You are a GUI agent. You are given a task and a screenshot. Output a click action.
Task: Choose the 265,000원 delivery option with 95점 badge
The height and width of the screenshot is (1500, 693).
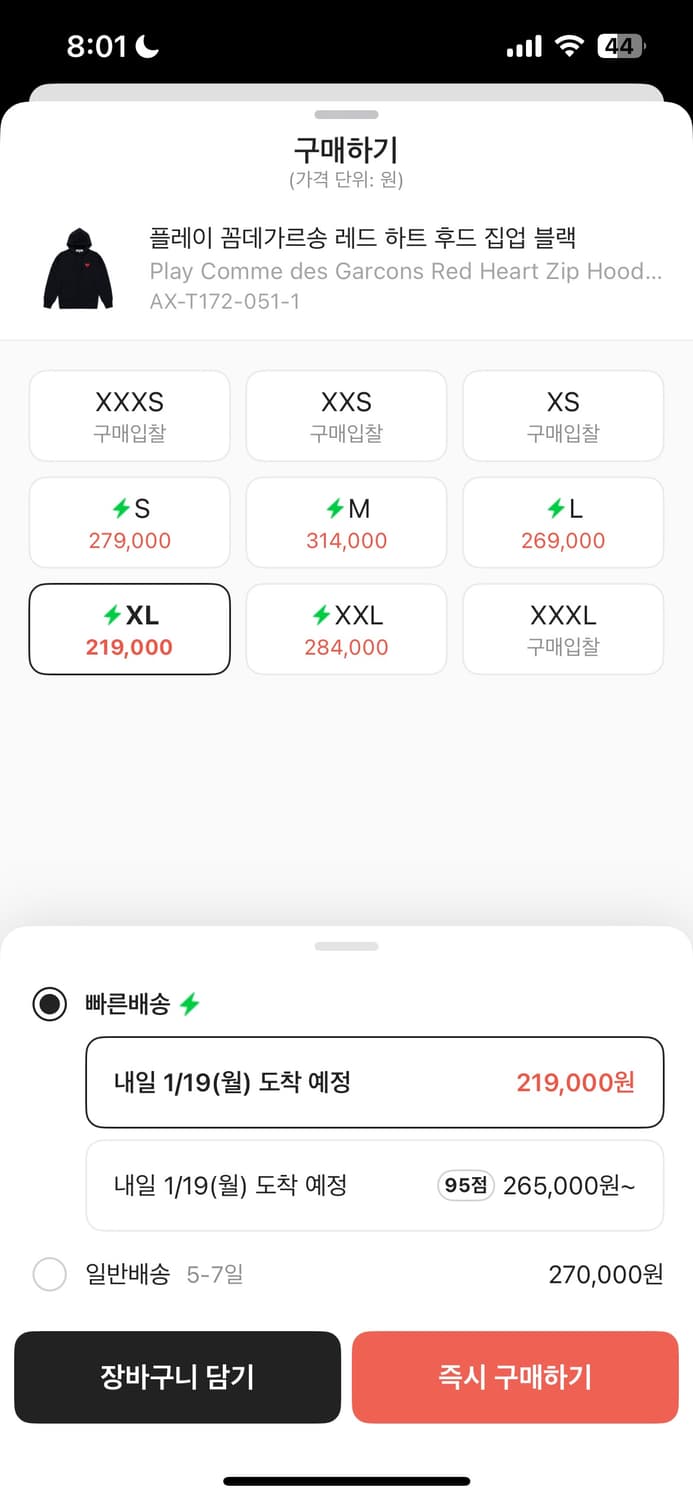pyautogui.click(x=374, y=1185)
